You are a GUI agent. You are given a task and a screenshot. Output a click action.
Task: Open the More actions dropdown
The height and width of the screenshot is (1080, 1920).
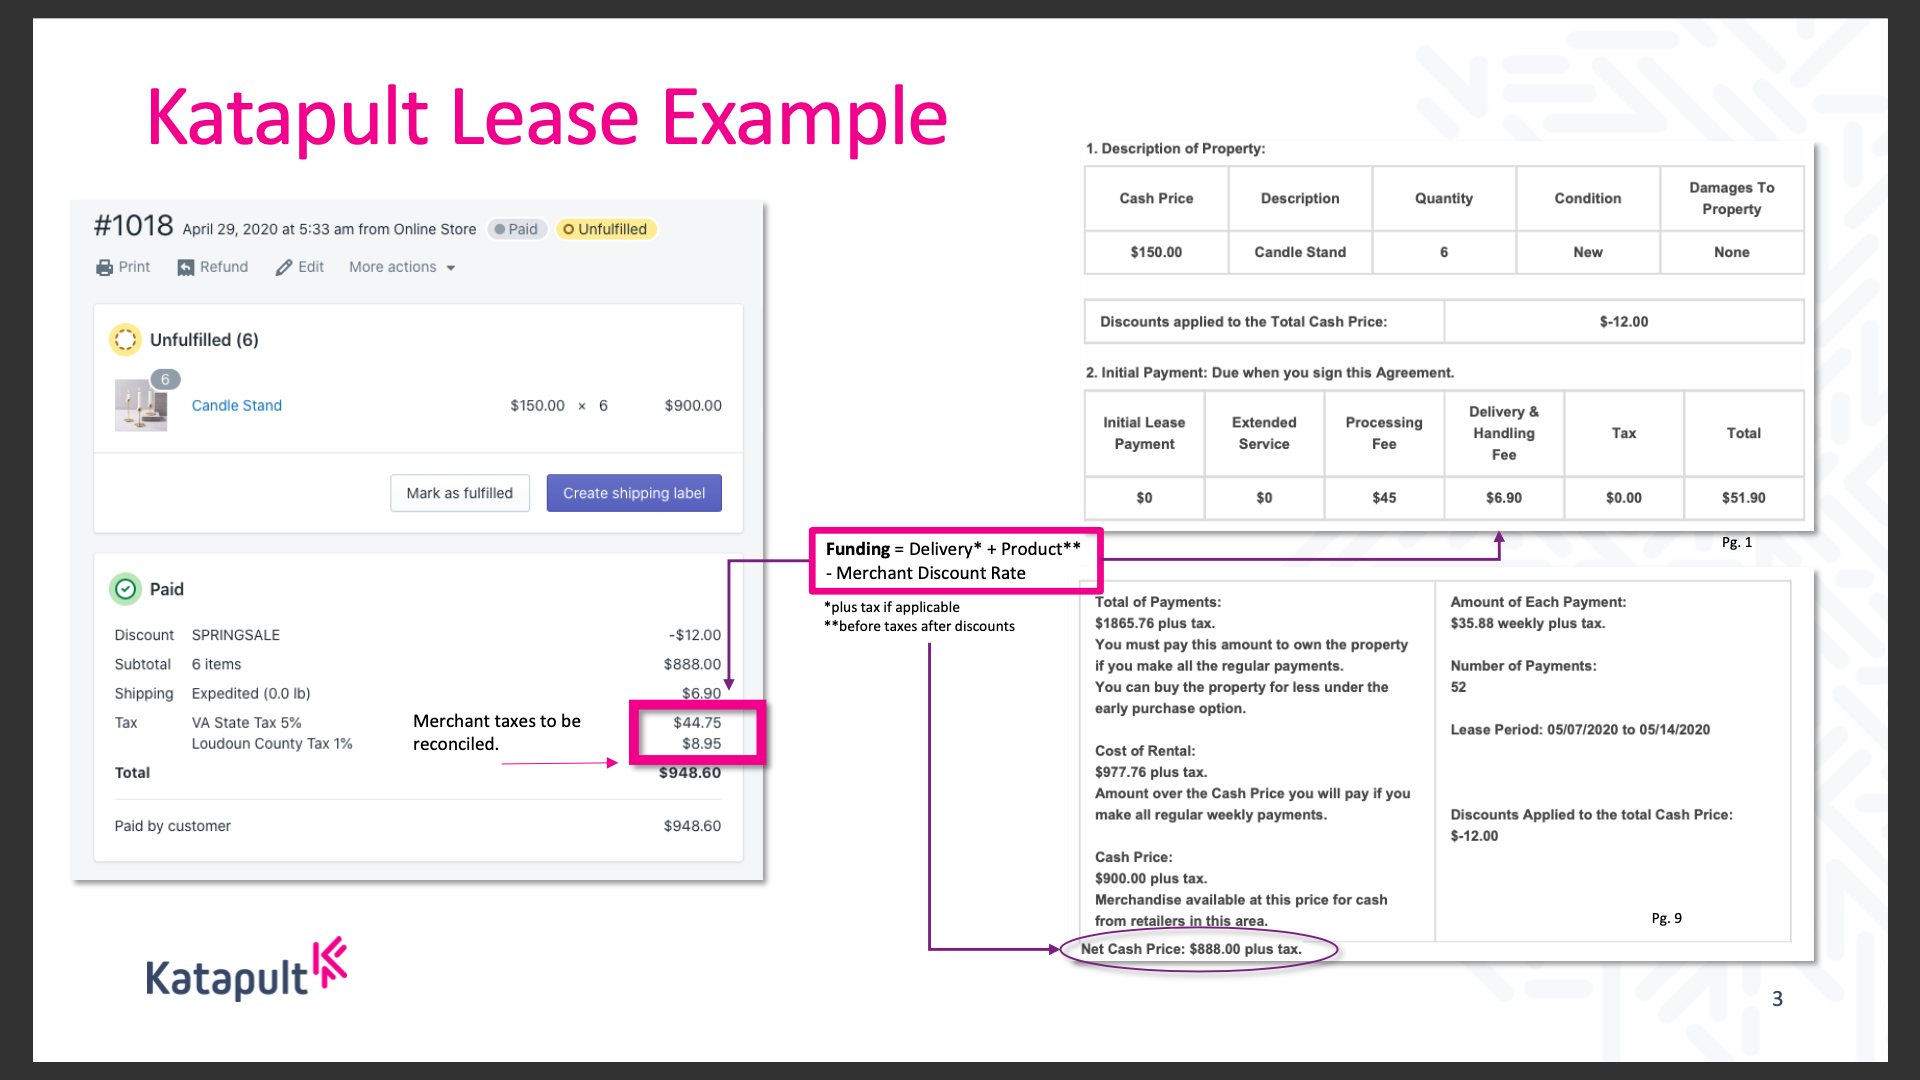402,267
